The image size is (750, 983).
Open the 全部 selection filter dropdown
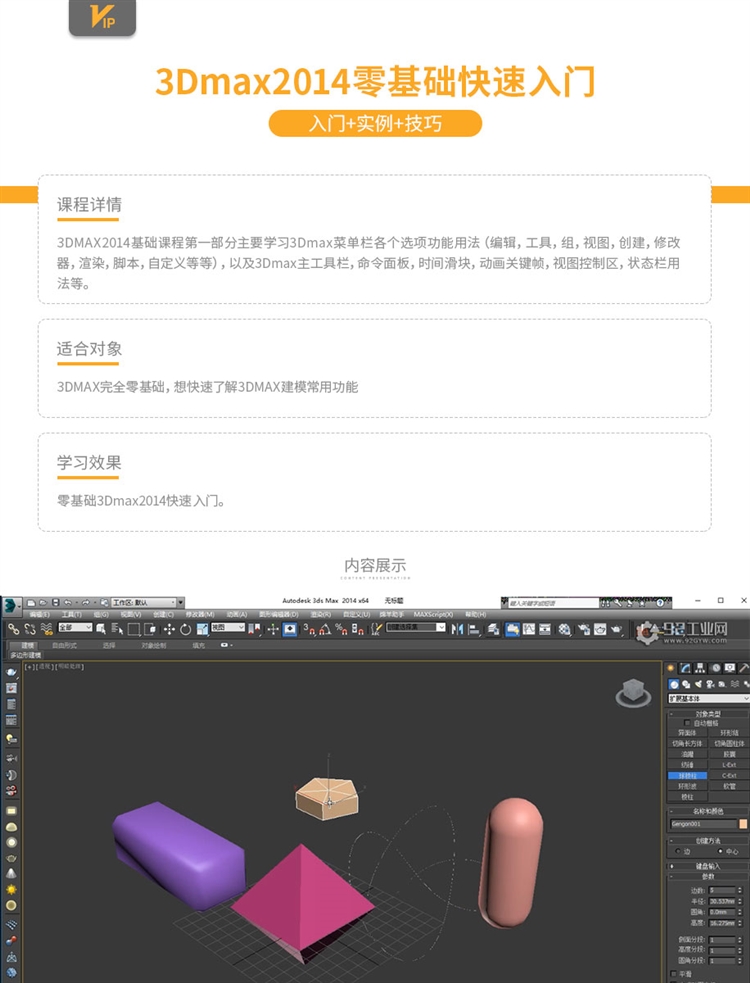click(75, 628)
